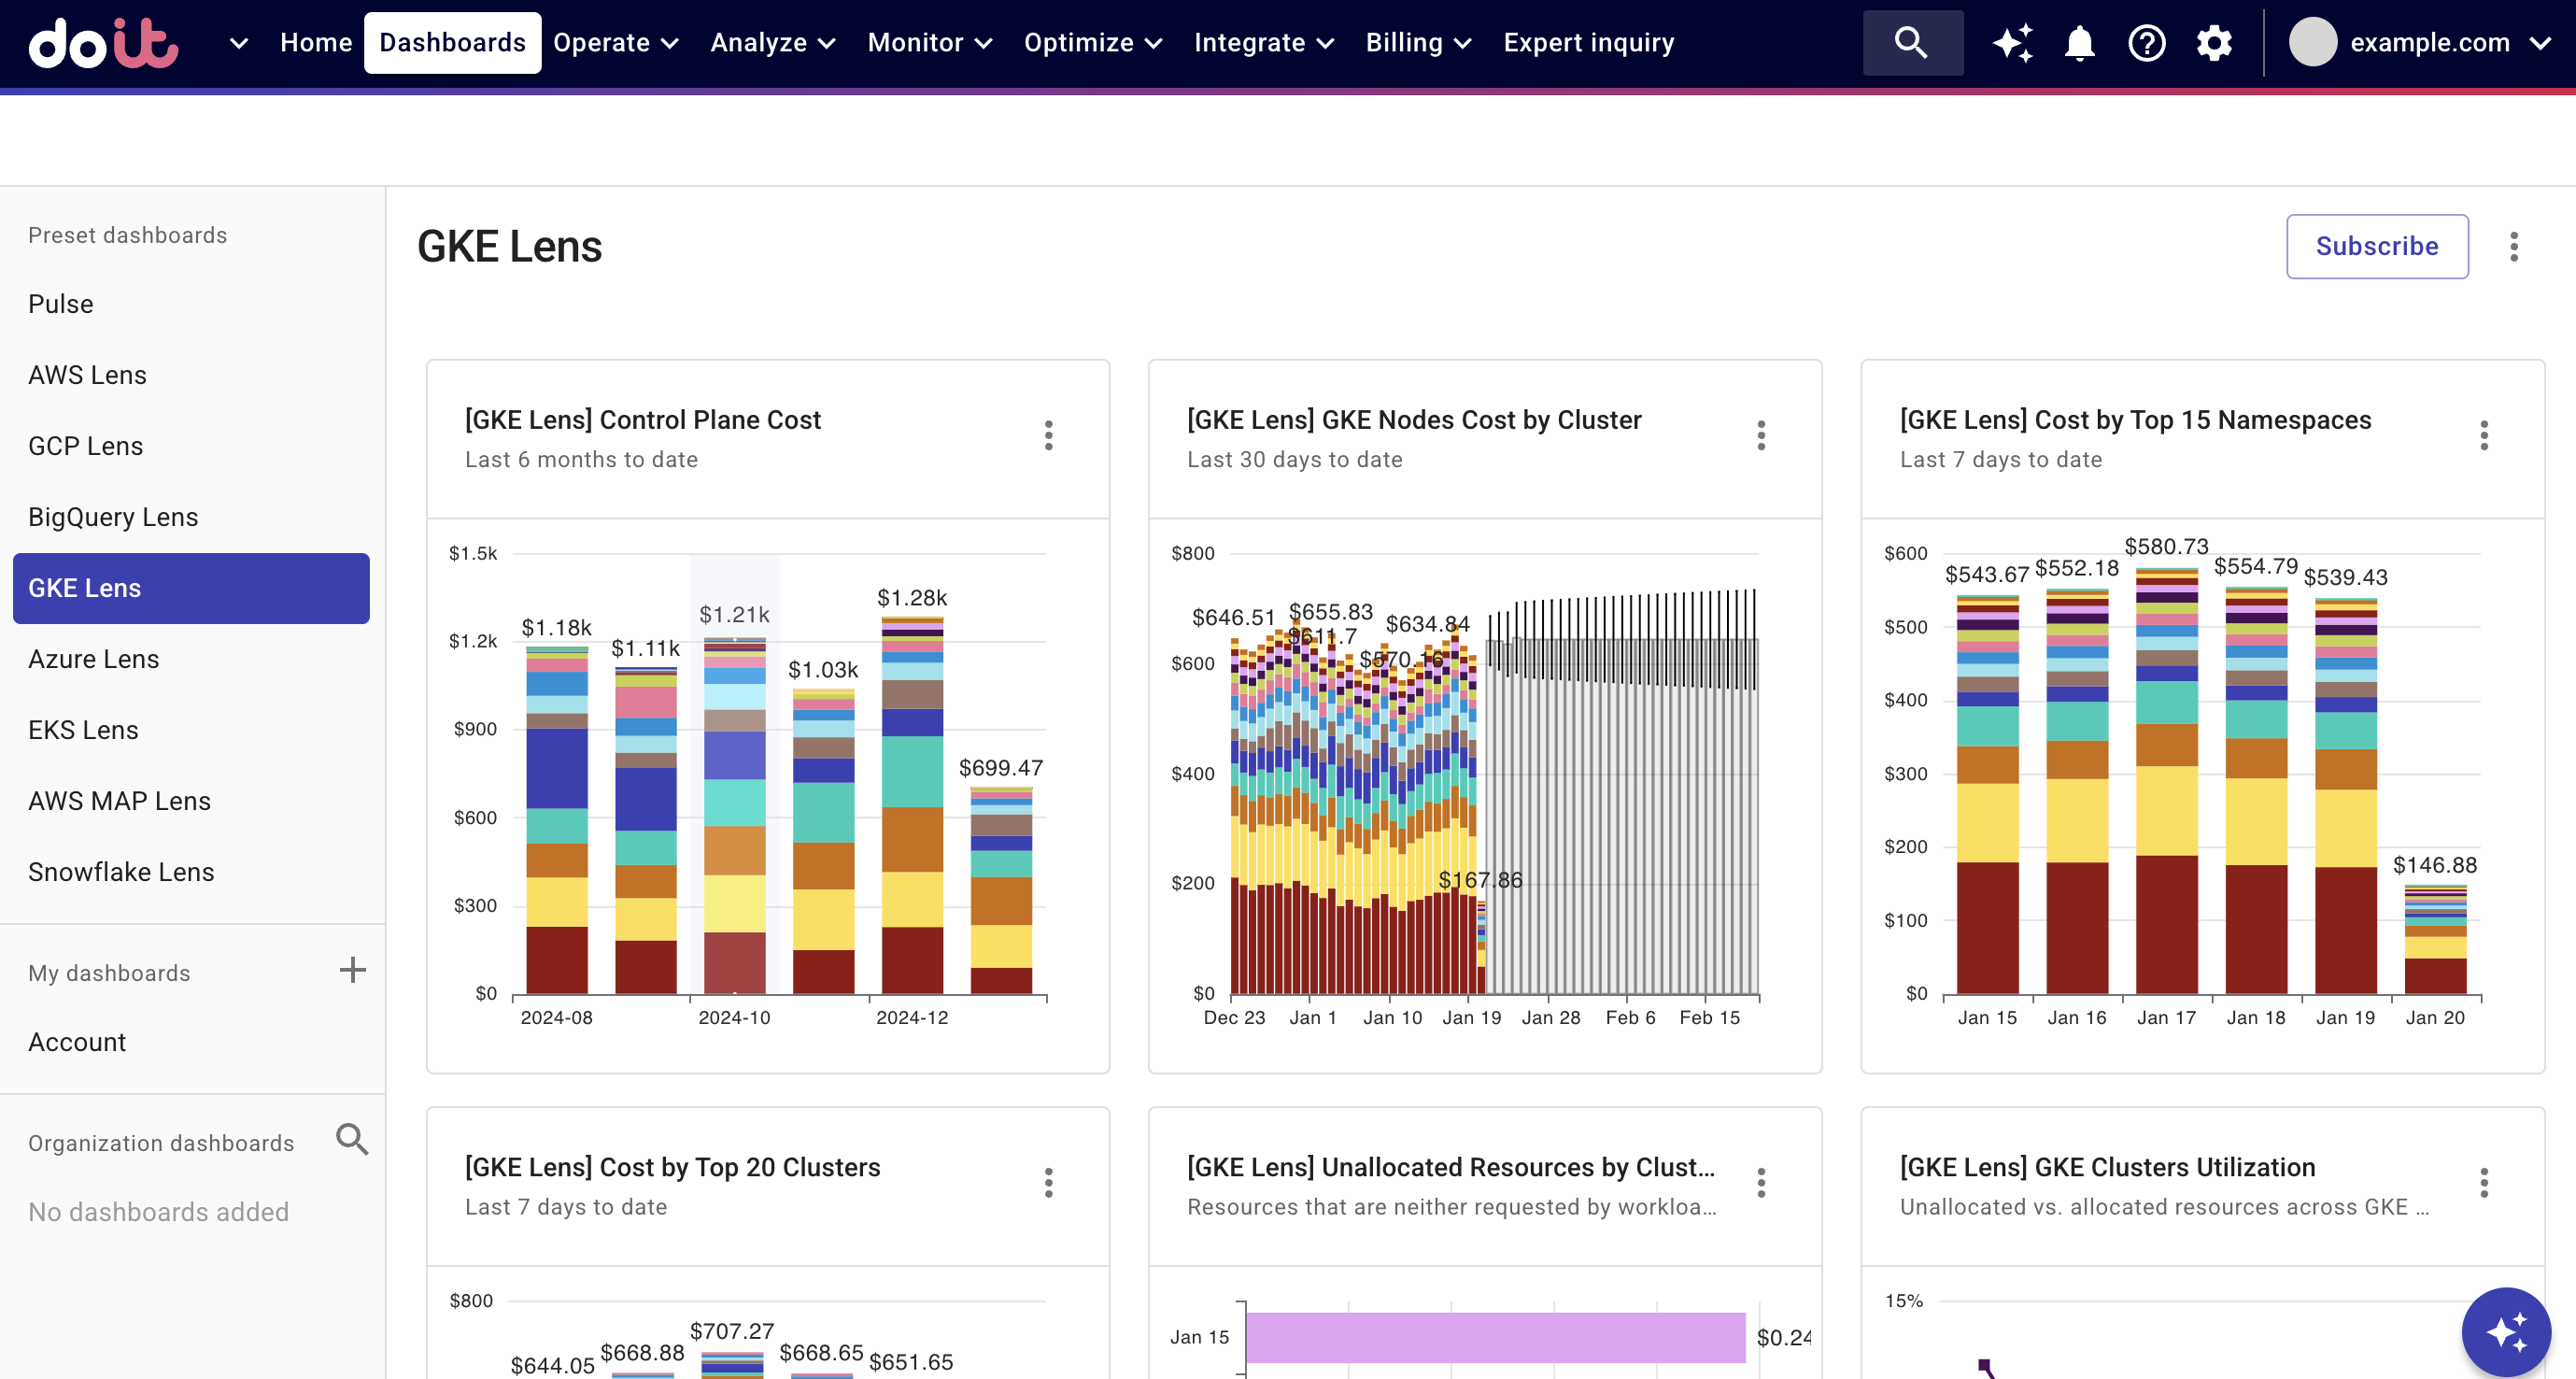The width and height of the screenshot is (2576, 1379).
Task: Click Cost by Top 20 Clusters title
Action: [x=672, y=1168]
